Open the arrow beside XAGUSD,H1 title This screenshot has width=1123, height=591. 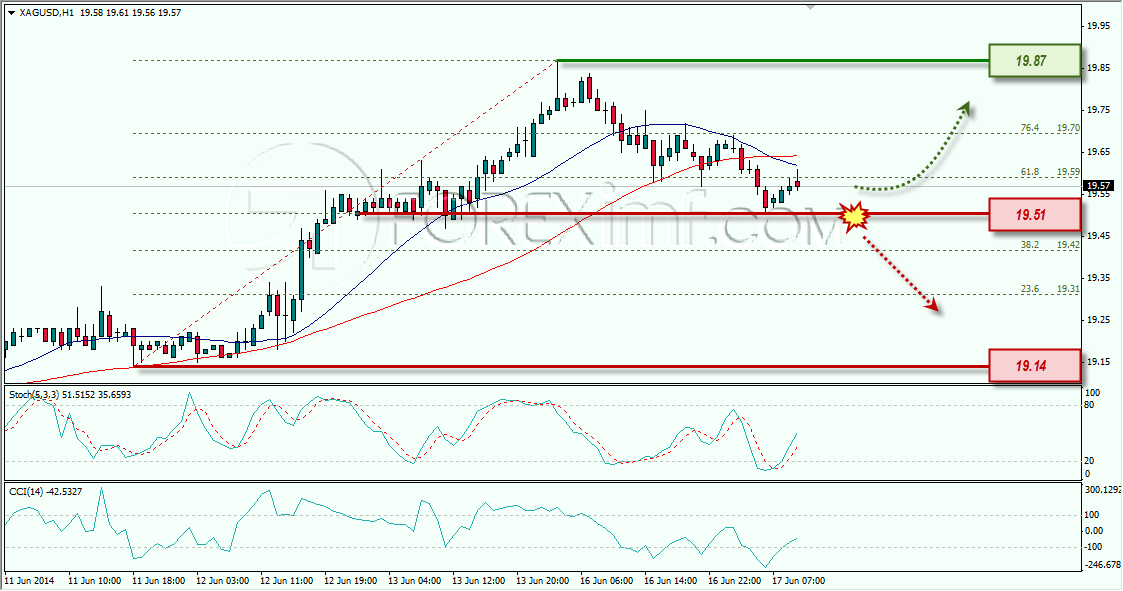tap(12, 13)
